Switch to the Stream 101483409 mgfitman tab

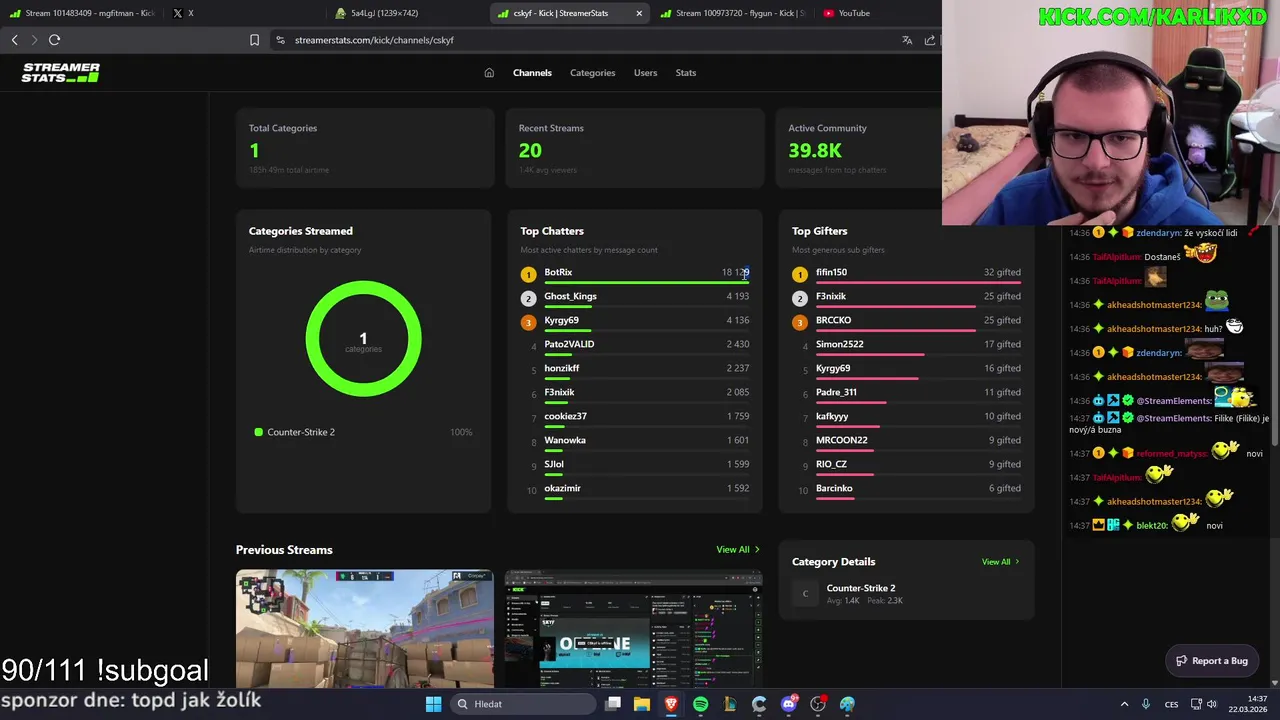[82, 13]
